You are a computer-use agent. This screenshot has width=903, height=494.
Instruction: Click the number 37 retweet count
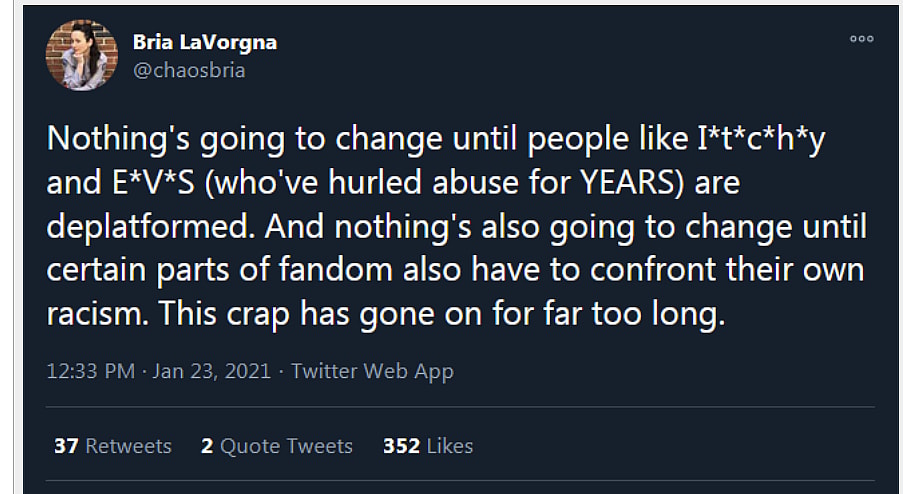click(x=66, y=445)
